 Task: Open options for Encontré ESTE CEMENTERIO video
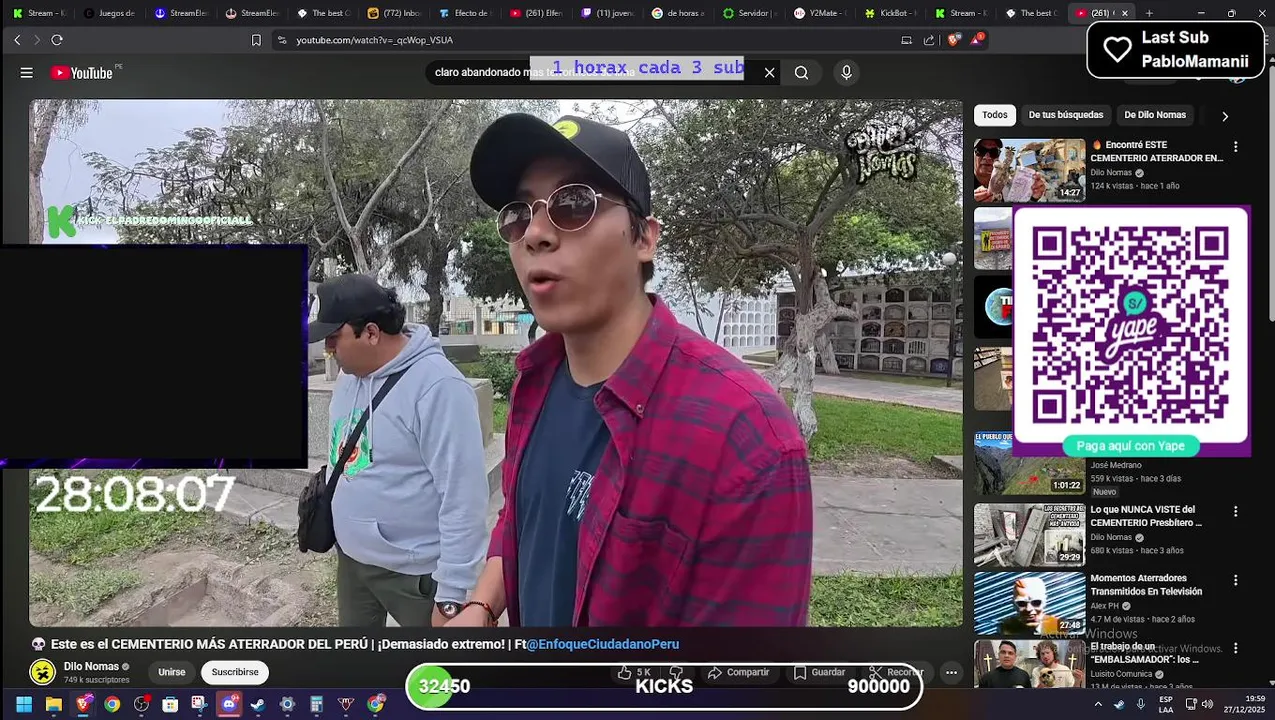click(1235, 146)
